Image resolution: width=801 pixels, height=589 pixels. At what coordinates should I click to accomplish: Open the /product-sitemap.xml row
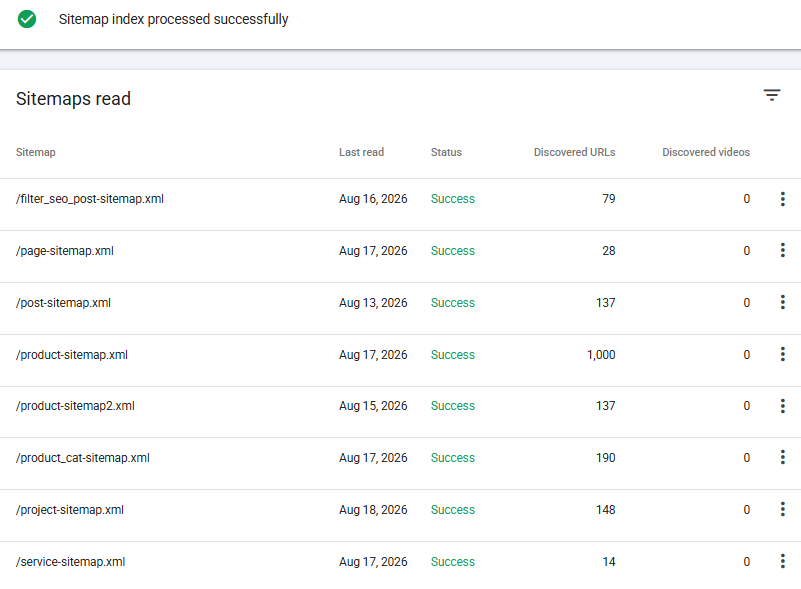(400, 355)
